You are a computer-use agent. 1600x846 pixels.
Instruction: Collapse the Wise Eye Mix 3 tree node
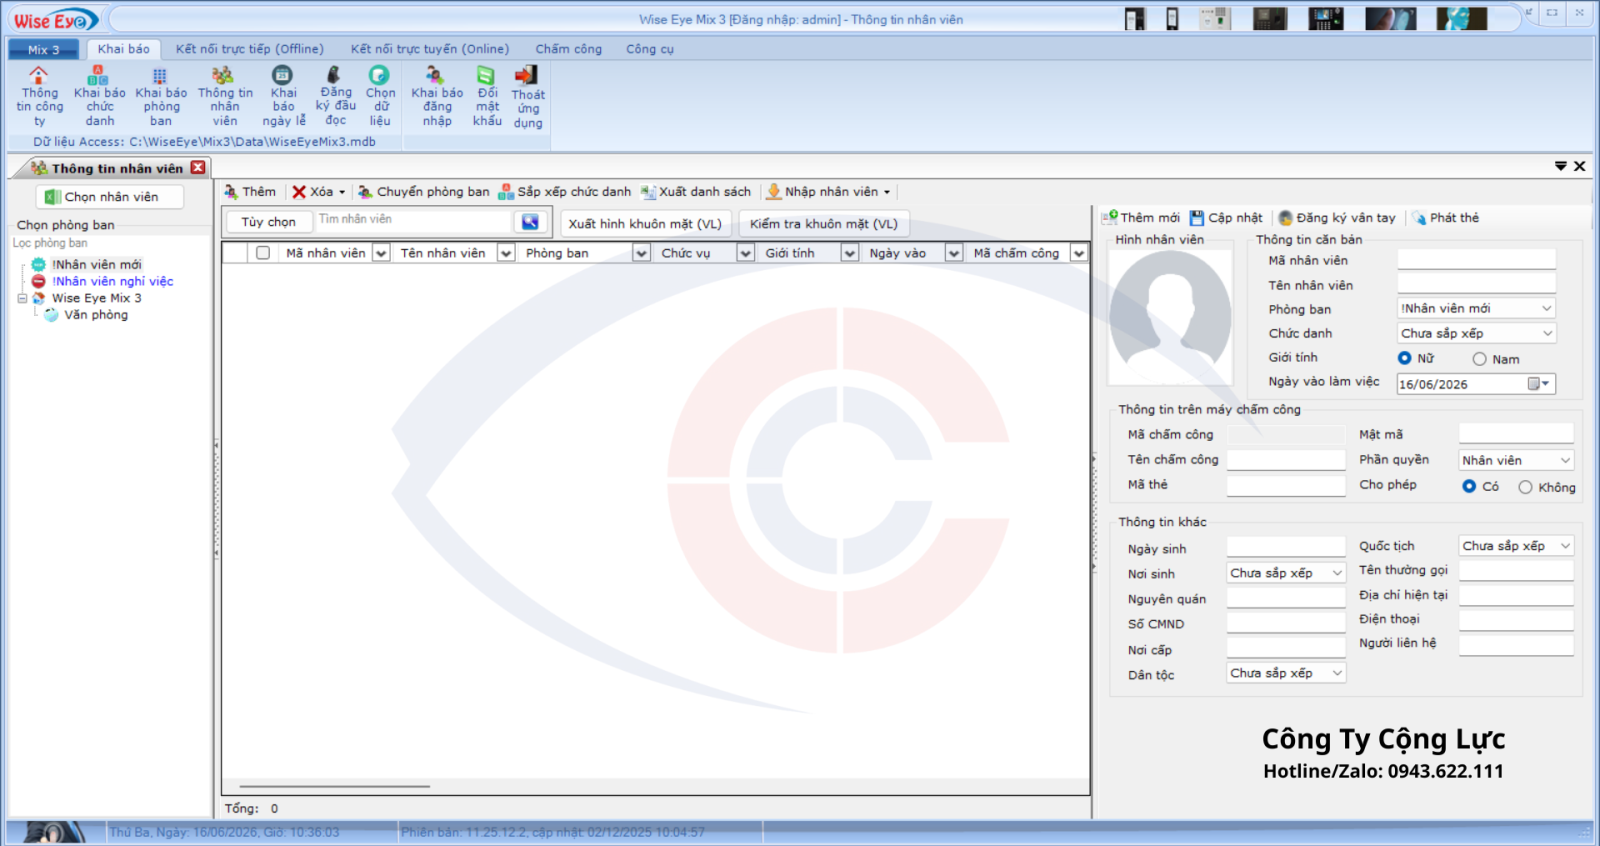[22, 298]
